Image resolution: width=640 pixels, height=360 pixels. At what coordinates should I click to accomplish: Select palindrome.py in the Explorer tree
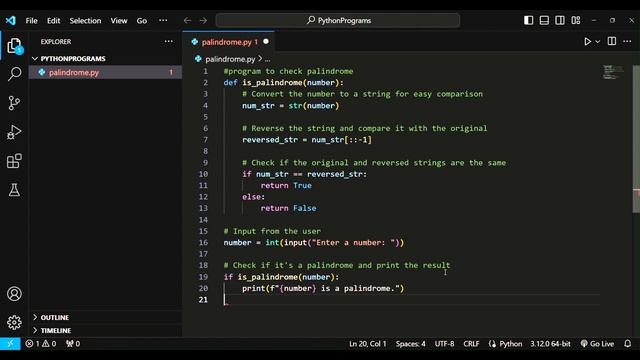(105, 73)
